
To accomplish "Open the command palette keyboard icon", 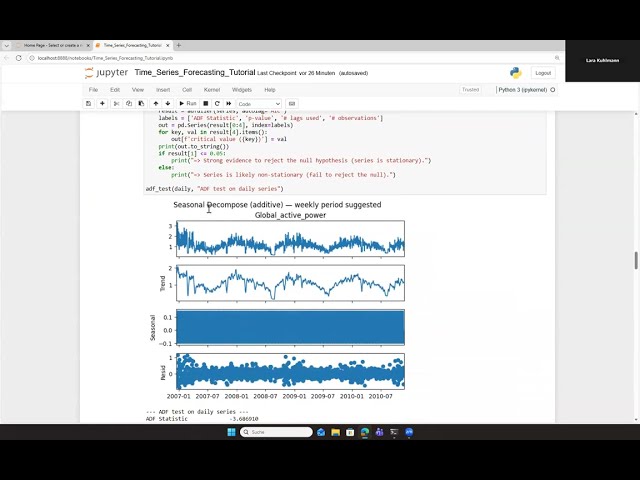I will point(291,104).
